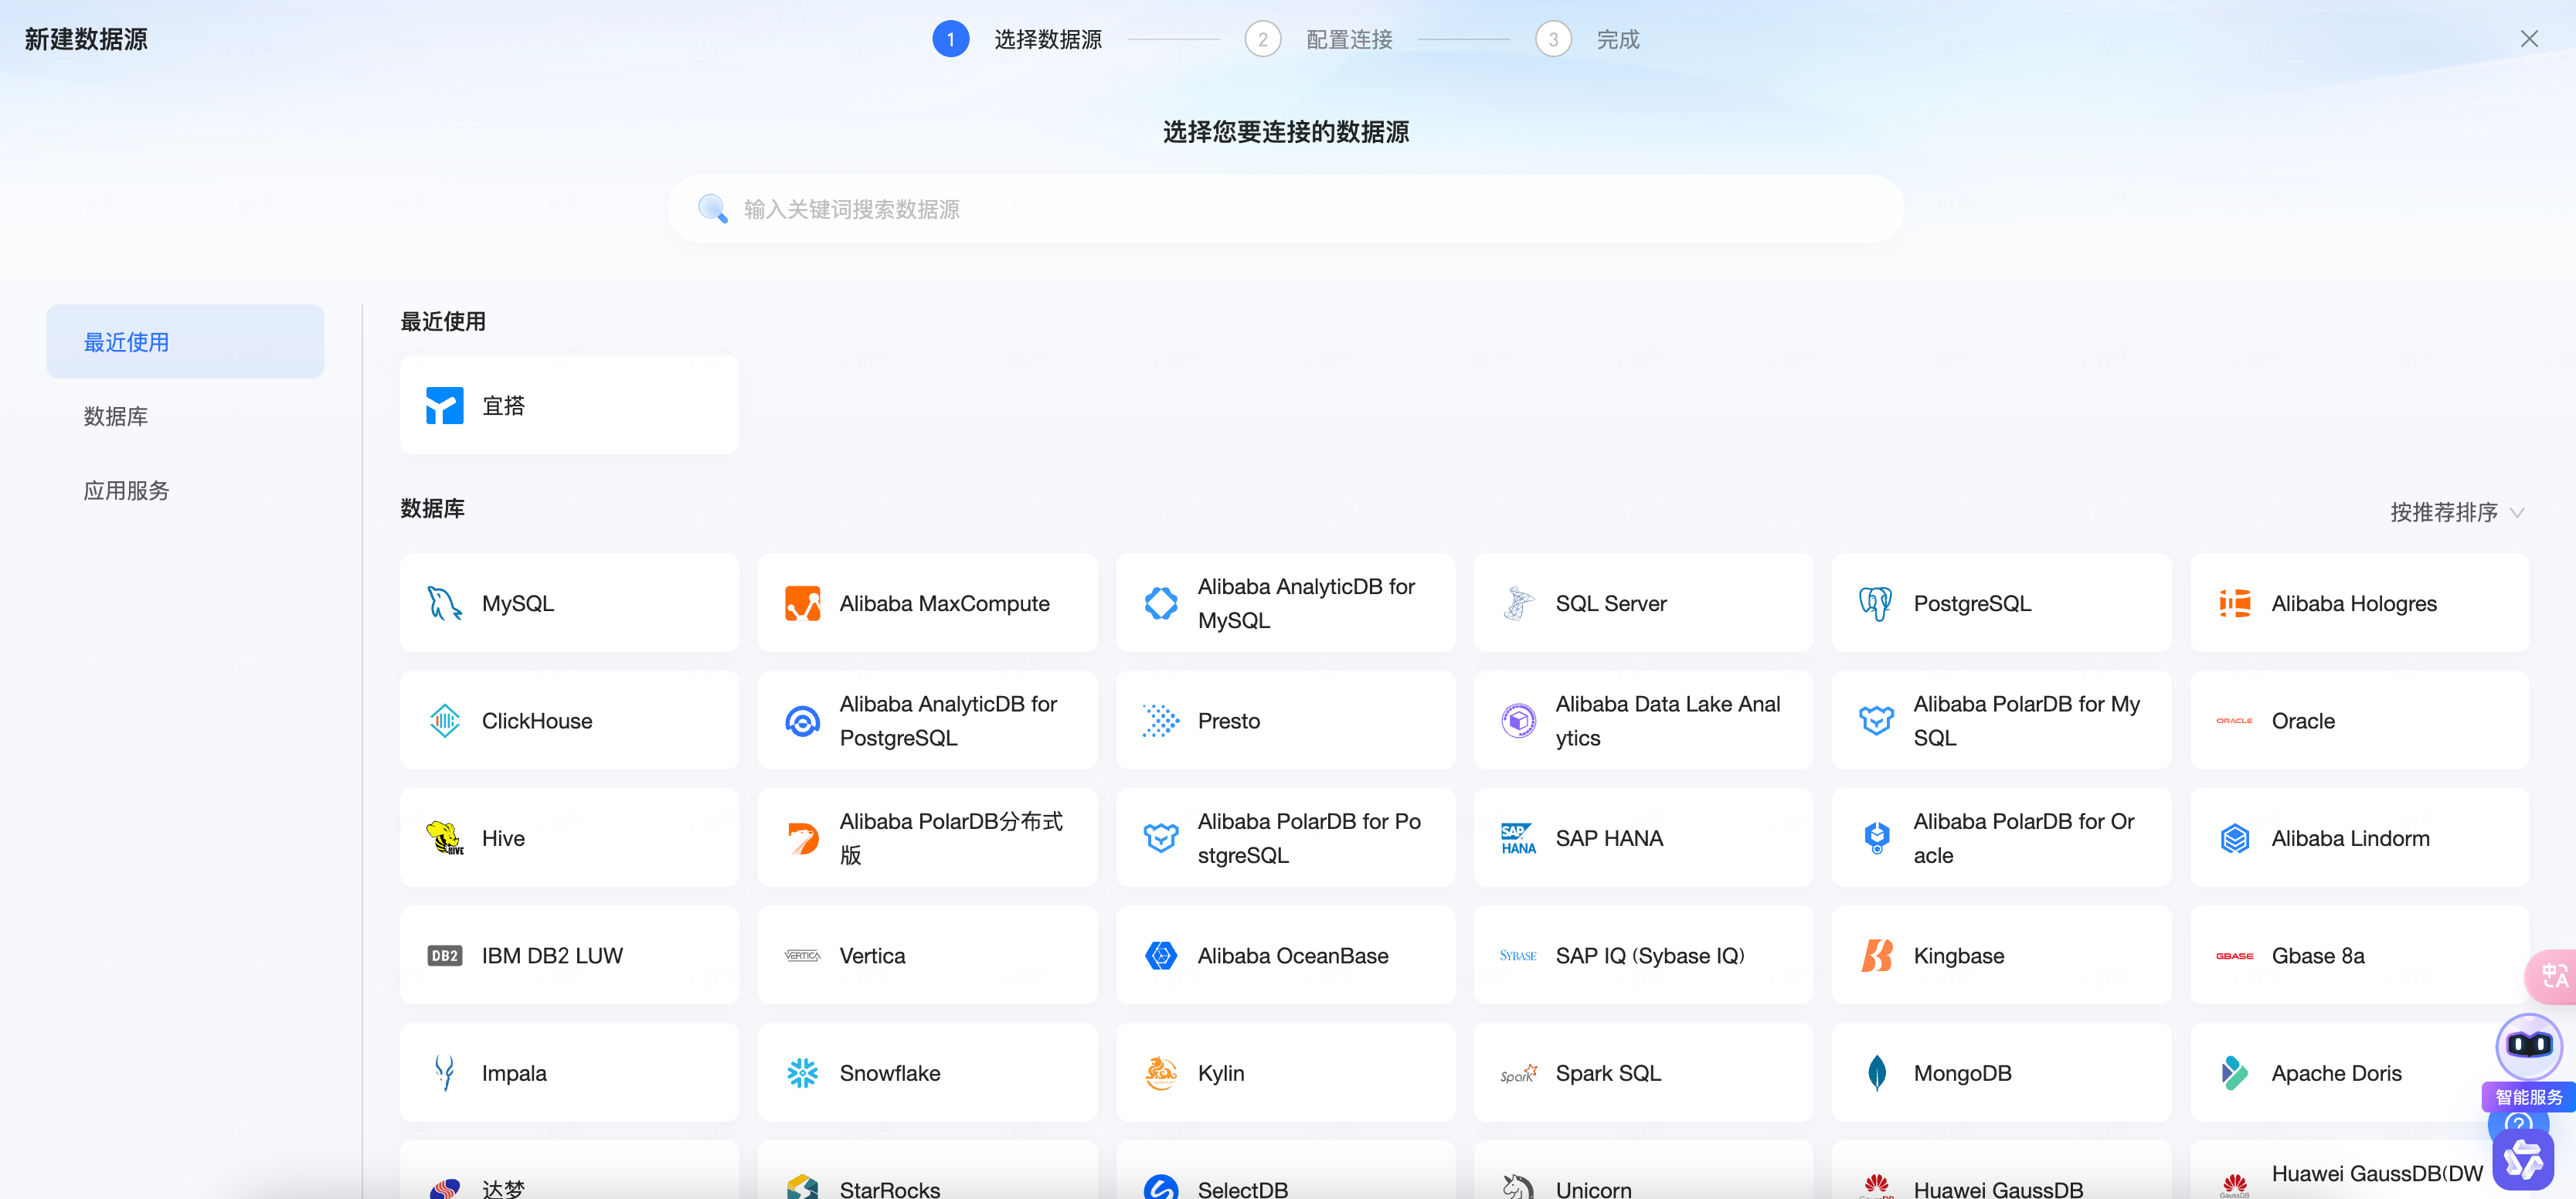This screenshot has width=2576, height=1199.
Task: Choose Alibaba PolarDB for MySQL card
Action: point(2001,720)
